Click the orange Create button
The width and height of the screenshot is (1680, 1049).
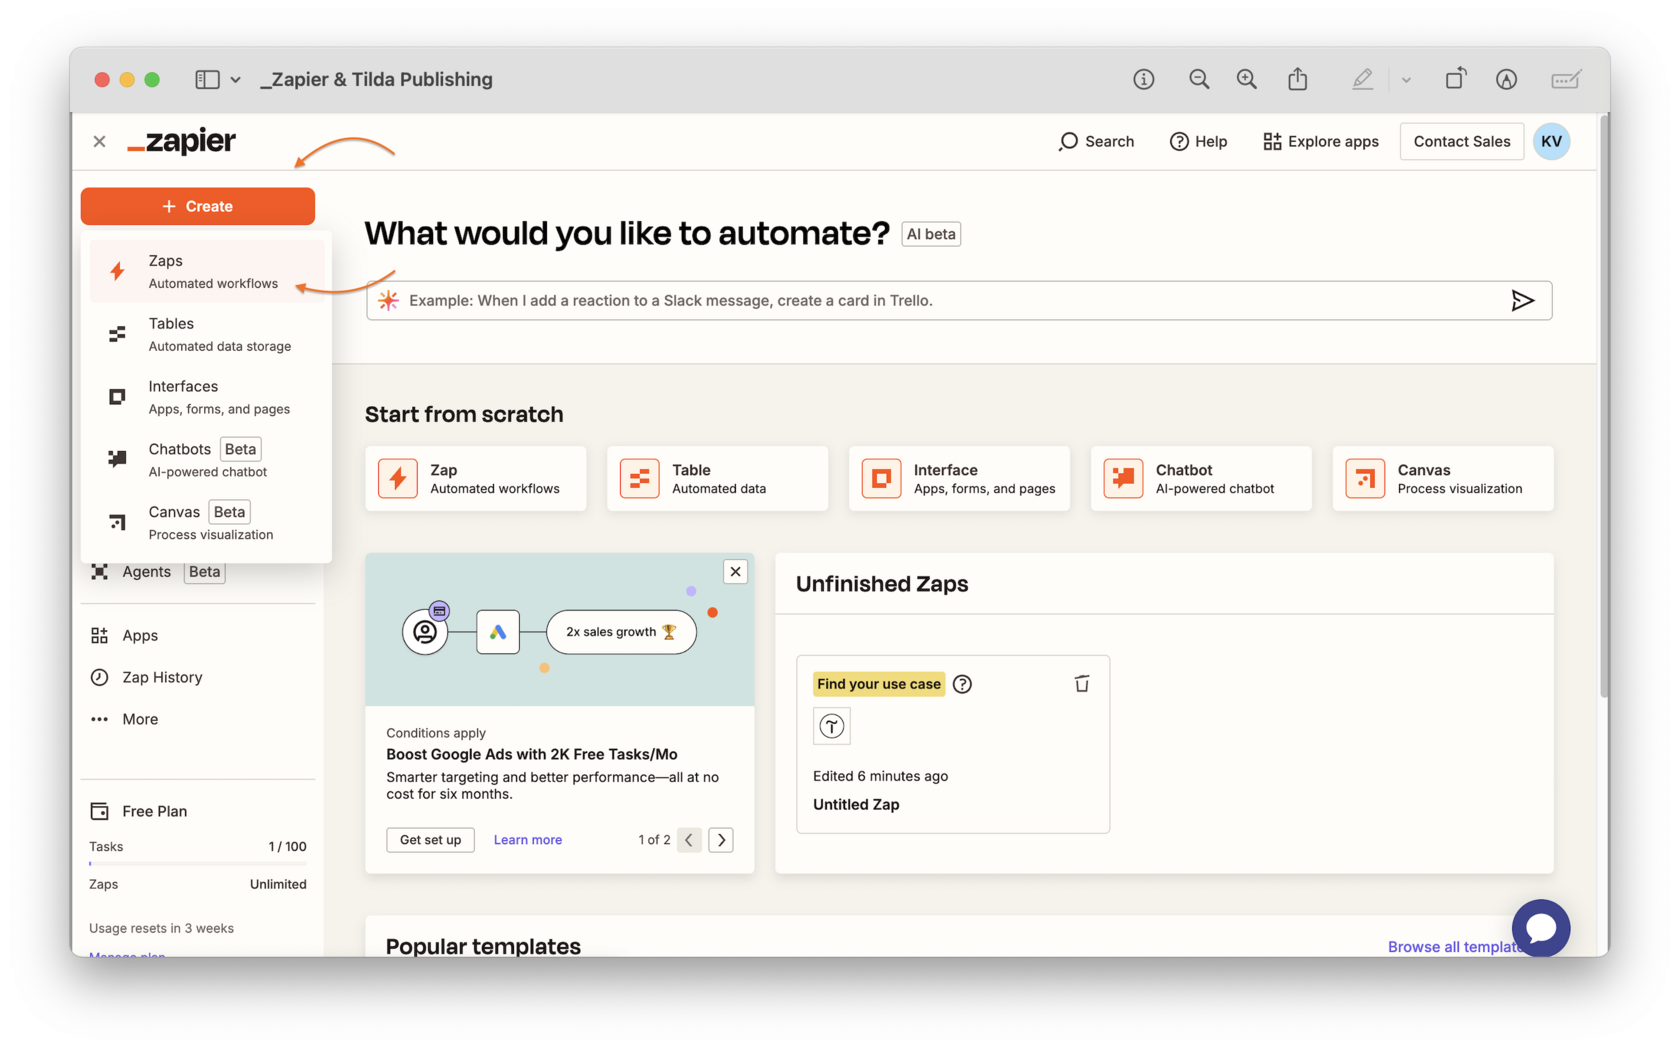coord(198,206)
